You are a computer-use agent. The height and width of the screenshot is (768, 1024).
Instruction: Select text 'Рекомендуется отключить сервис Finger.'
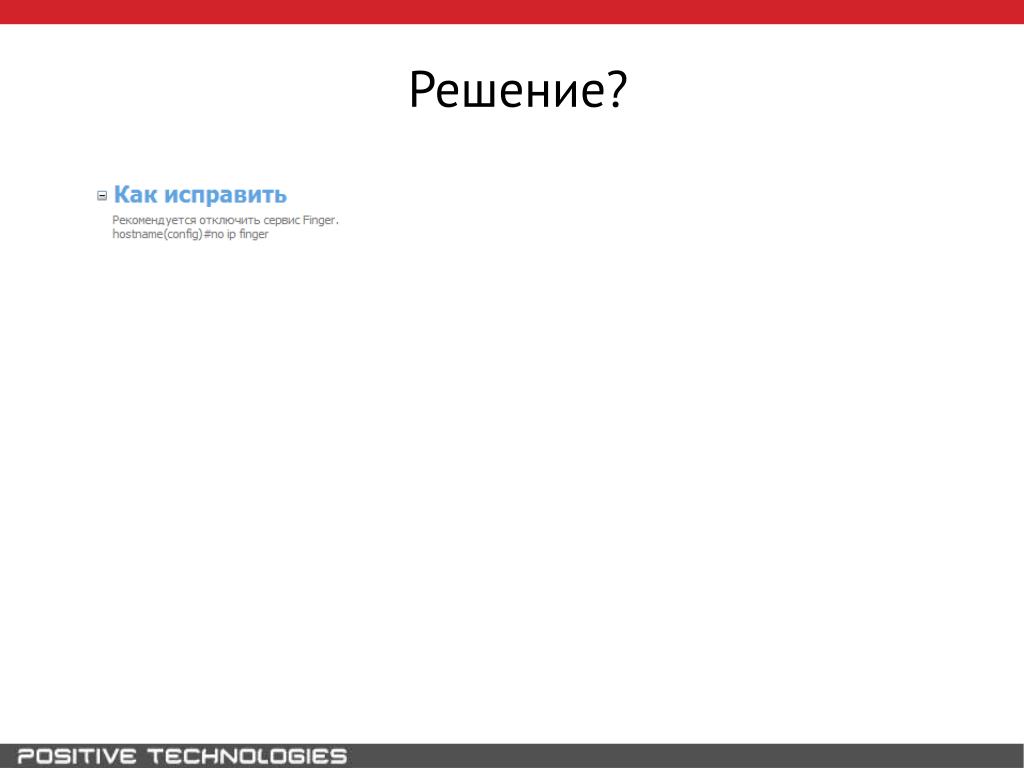225,220
